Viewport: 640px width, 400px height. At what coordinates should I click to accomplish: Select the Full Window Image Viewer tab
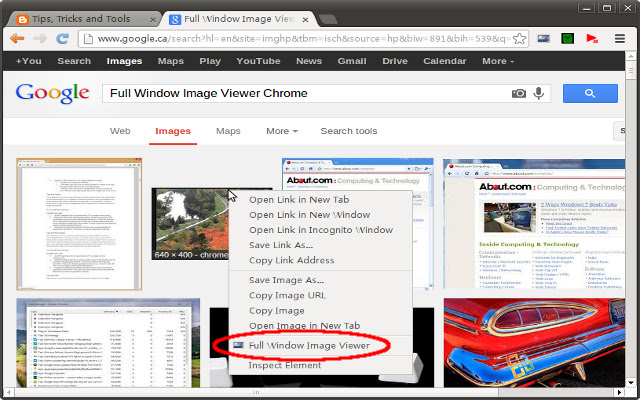point(239,19)
